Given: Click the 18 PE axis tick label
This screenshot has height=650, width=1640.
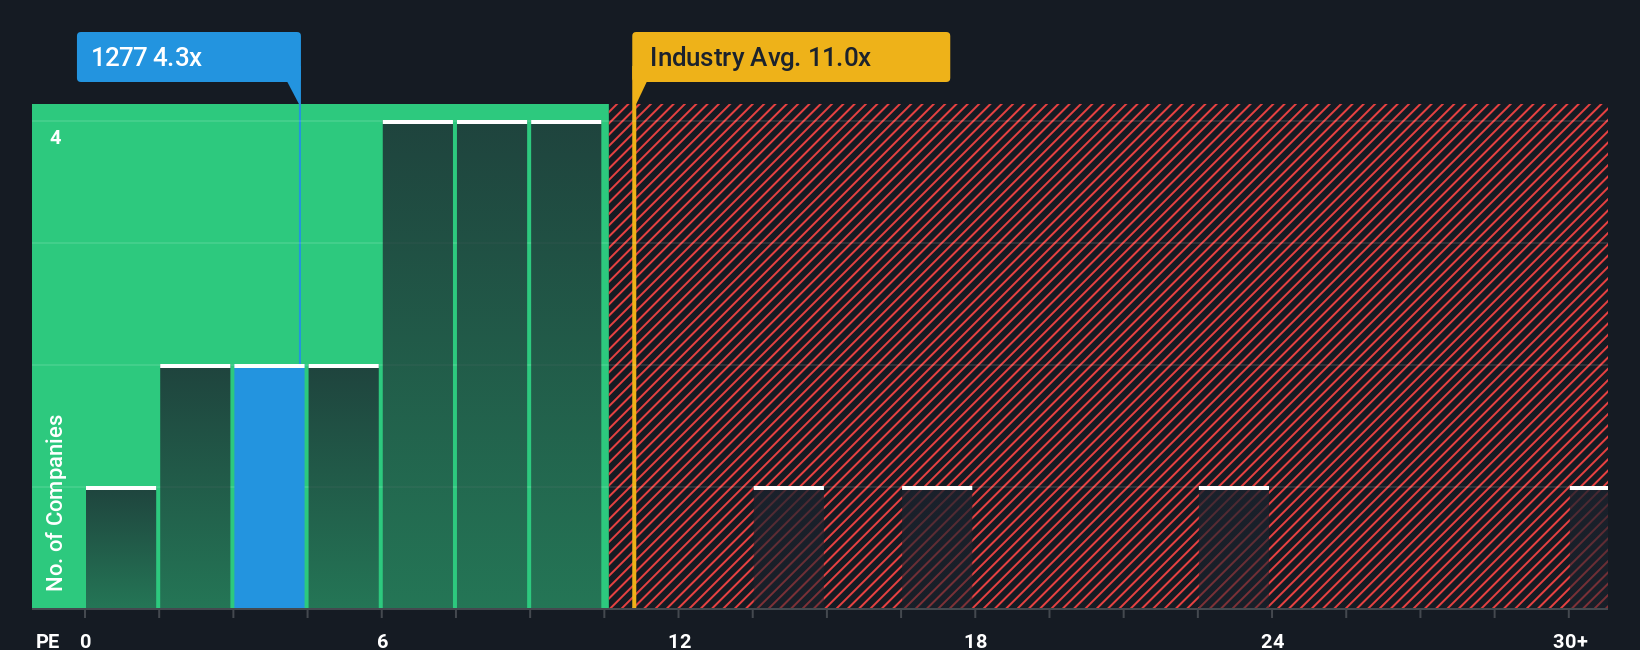Looking at the screenshot, I should tap(976, 640).
